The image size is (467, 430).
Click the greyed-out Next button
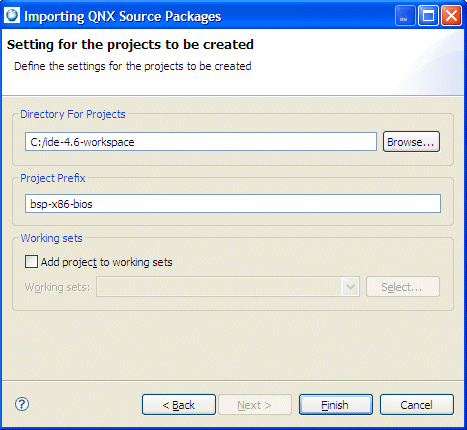(255, 405)
